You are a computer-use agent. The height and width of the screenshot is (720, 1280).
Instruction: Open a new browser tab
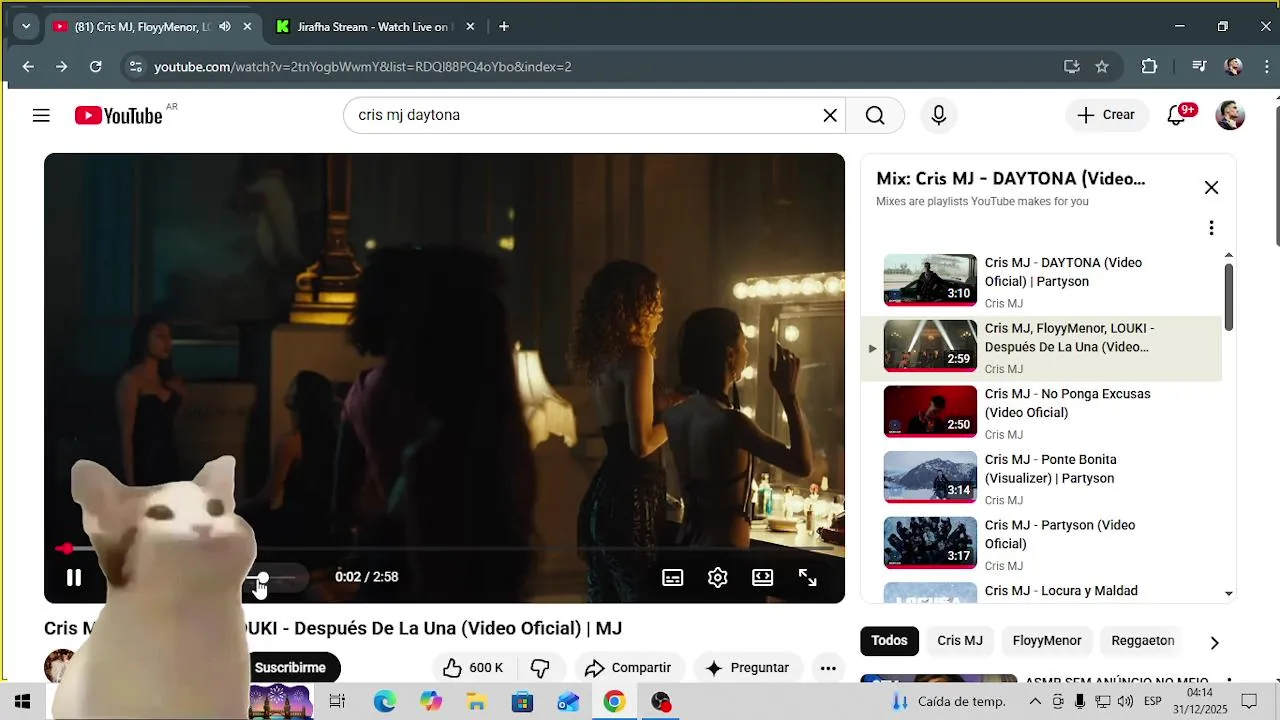coord(504,27)
